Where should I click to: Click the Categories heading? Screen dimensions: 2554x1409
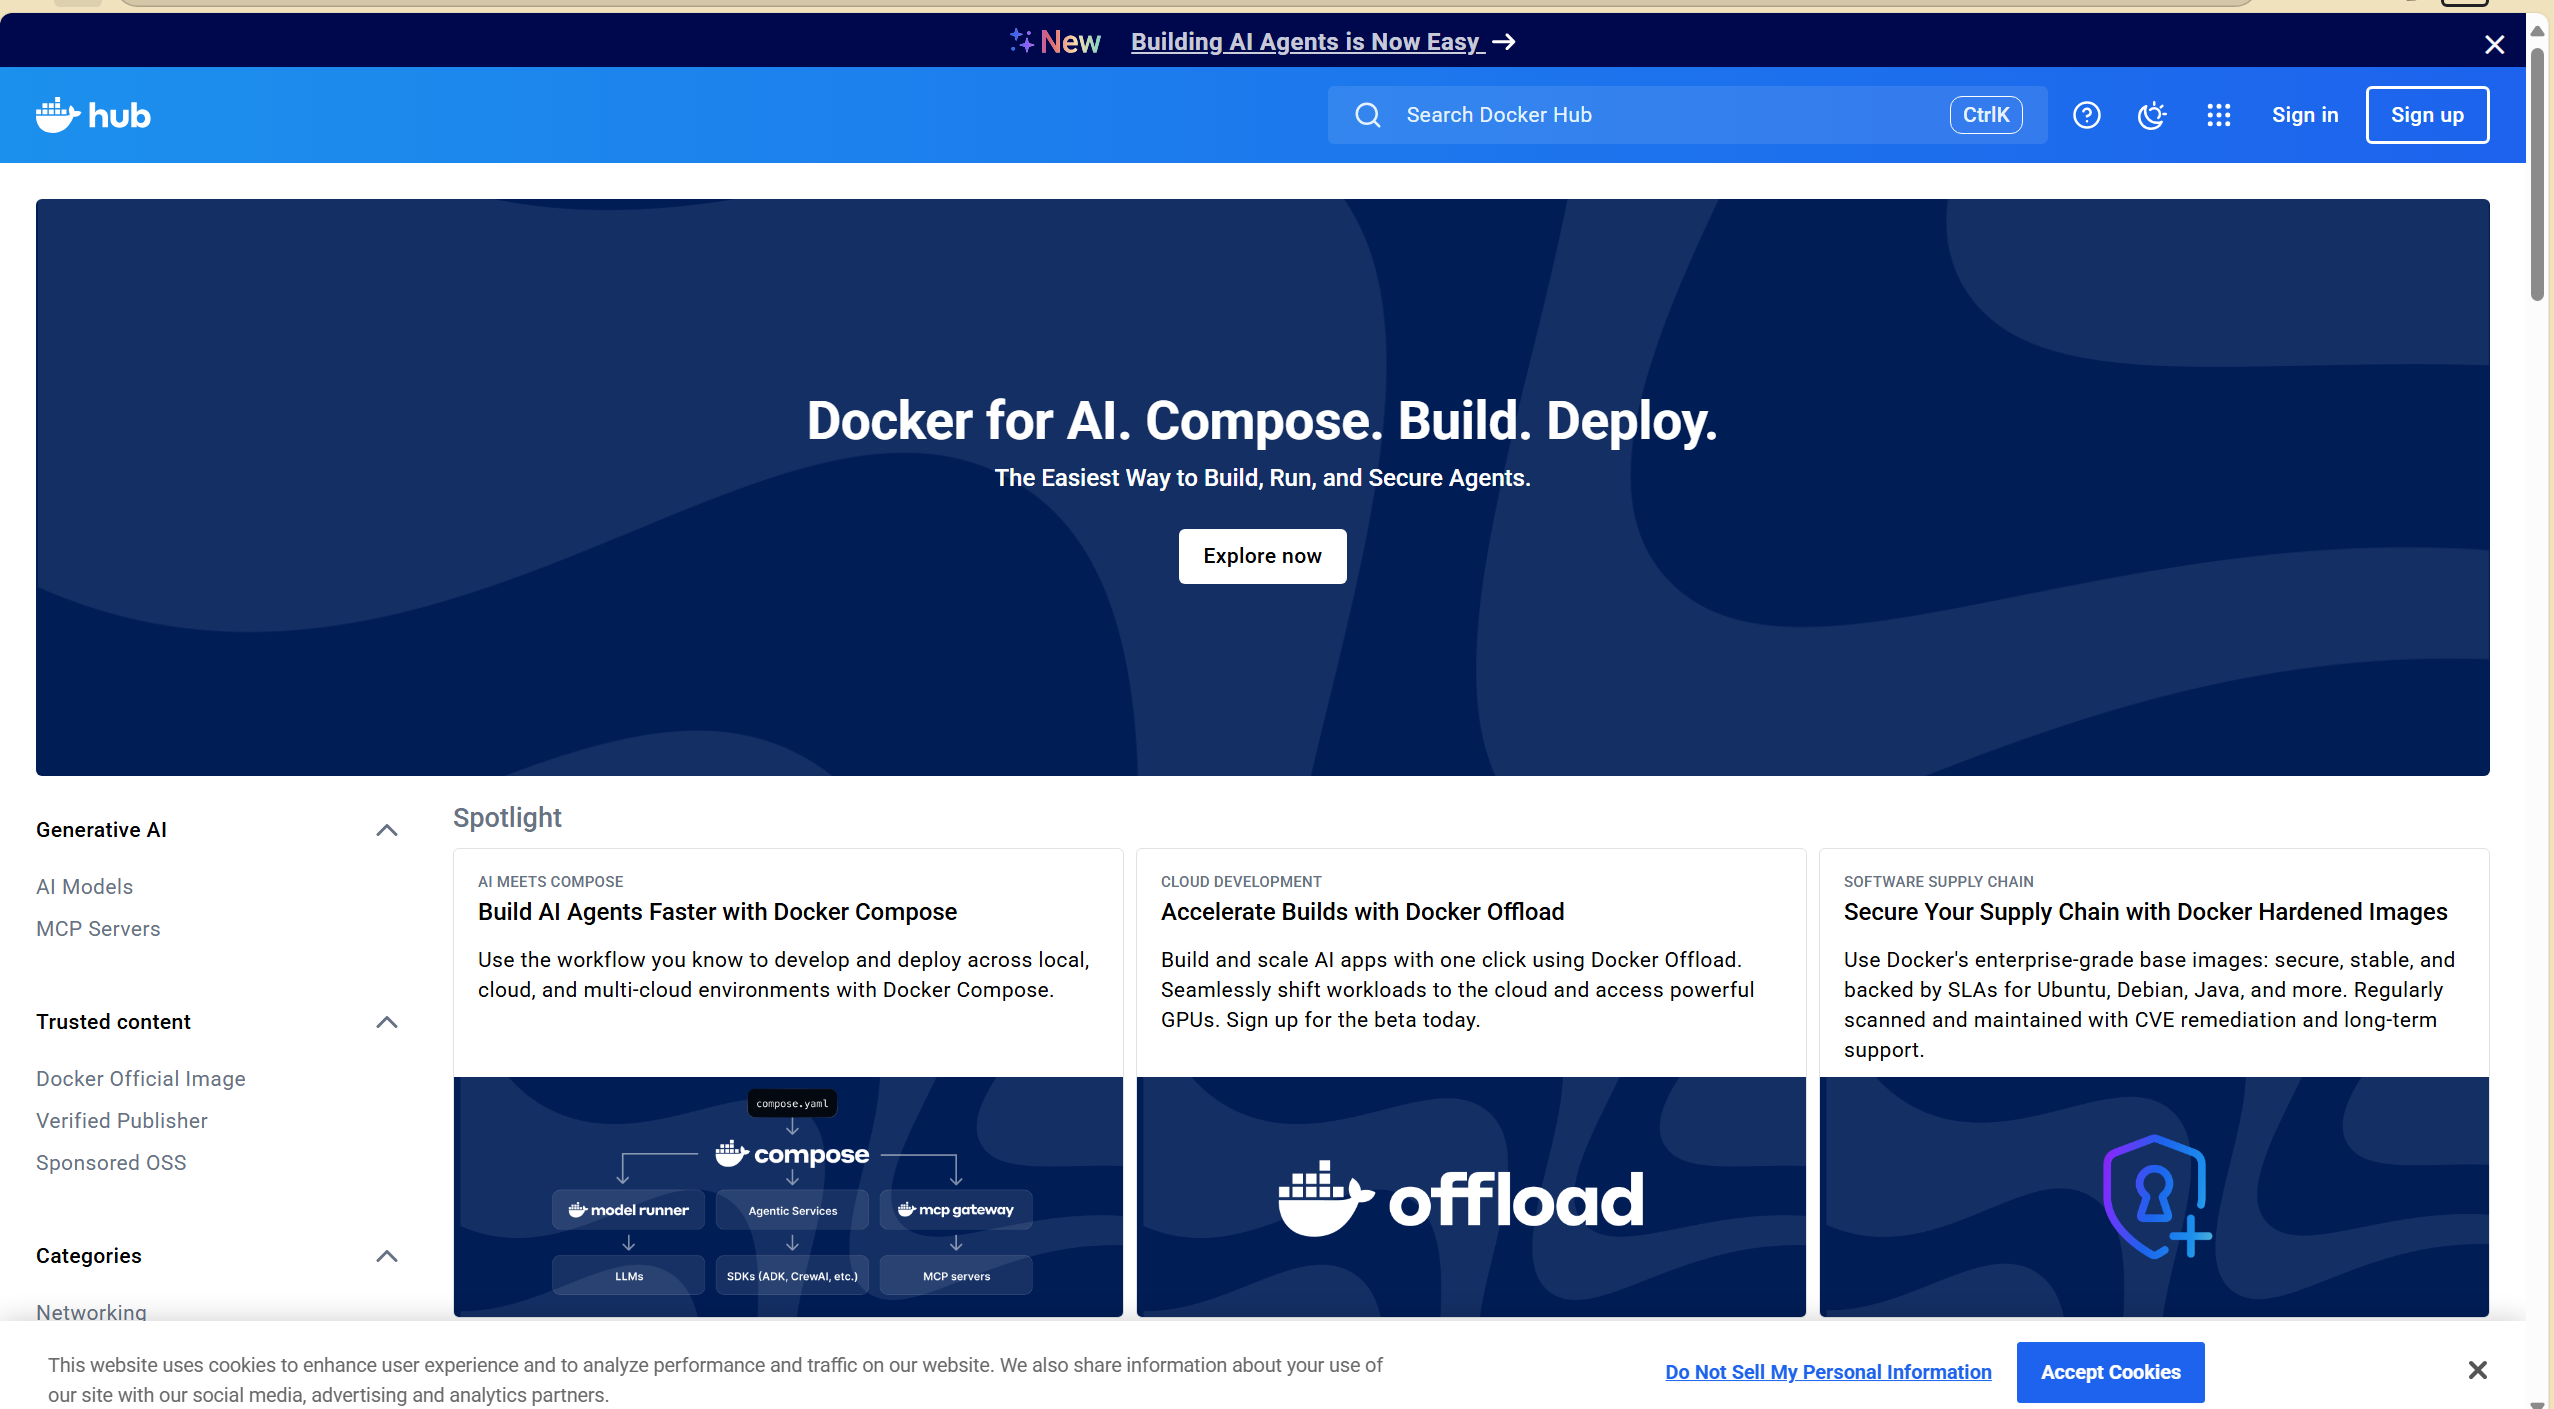(89, 1256)
